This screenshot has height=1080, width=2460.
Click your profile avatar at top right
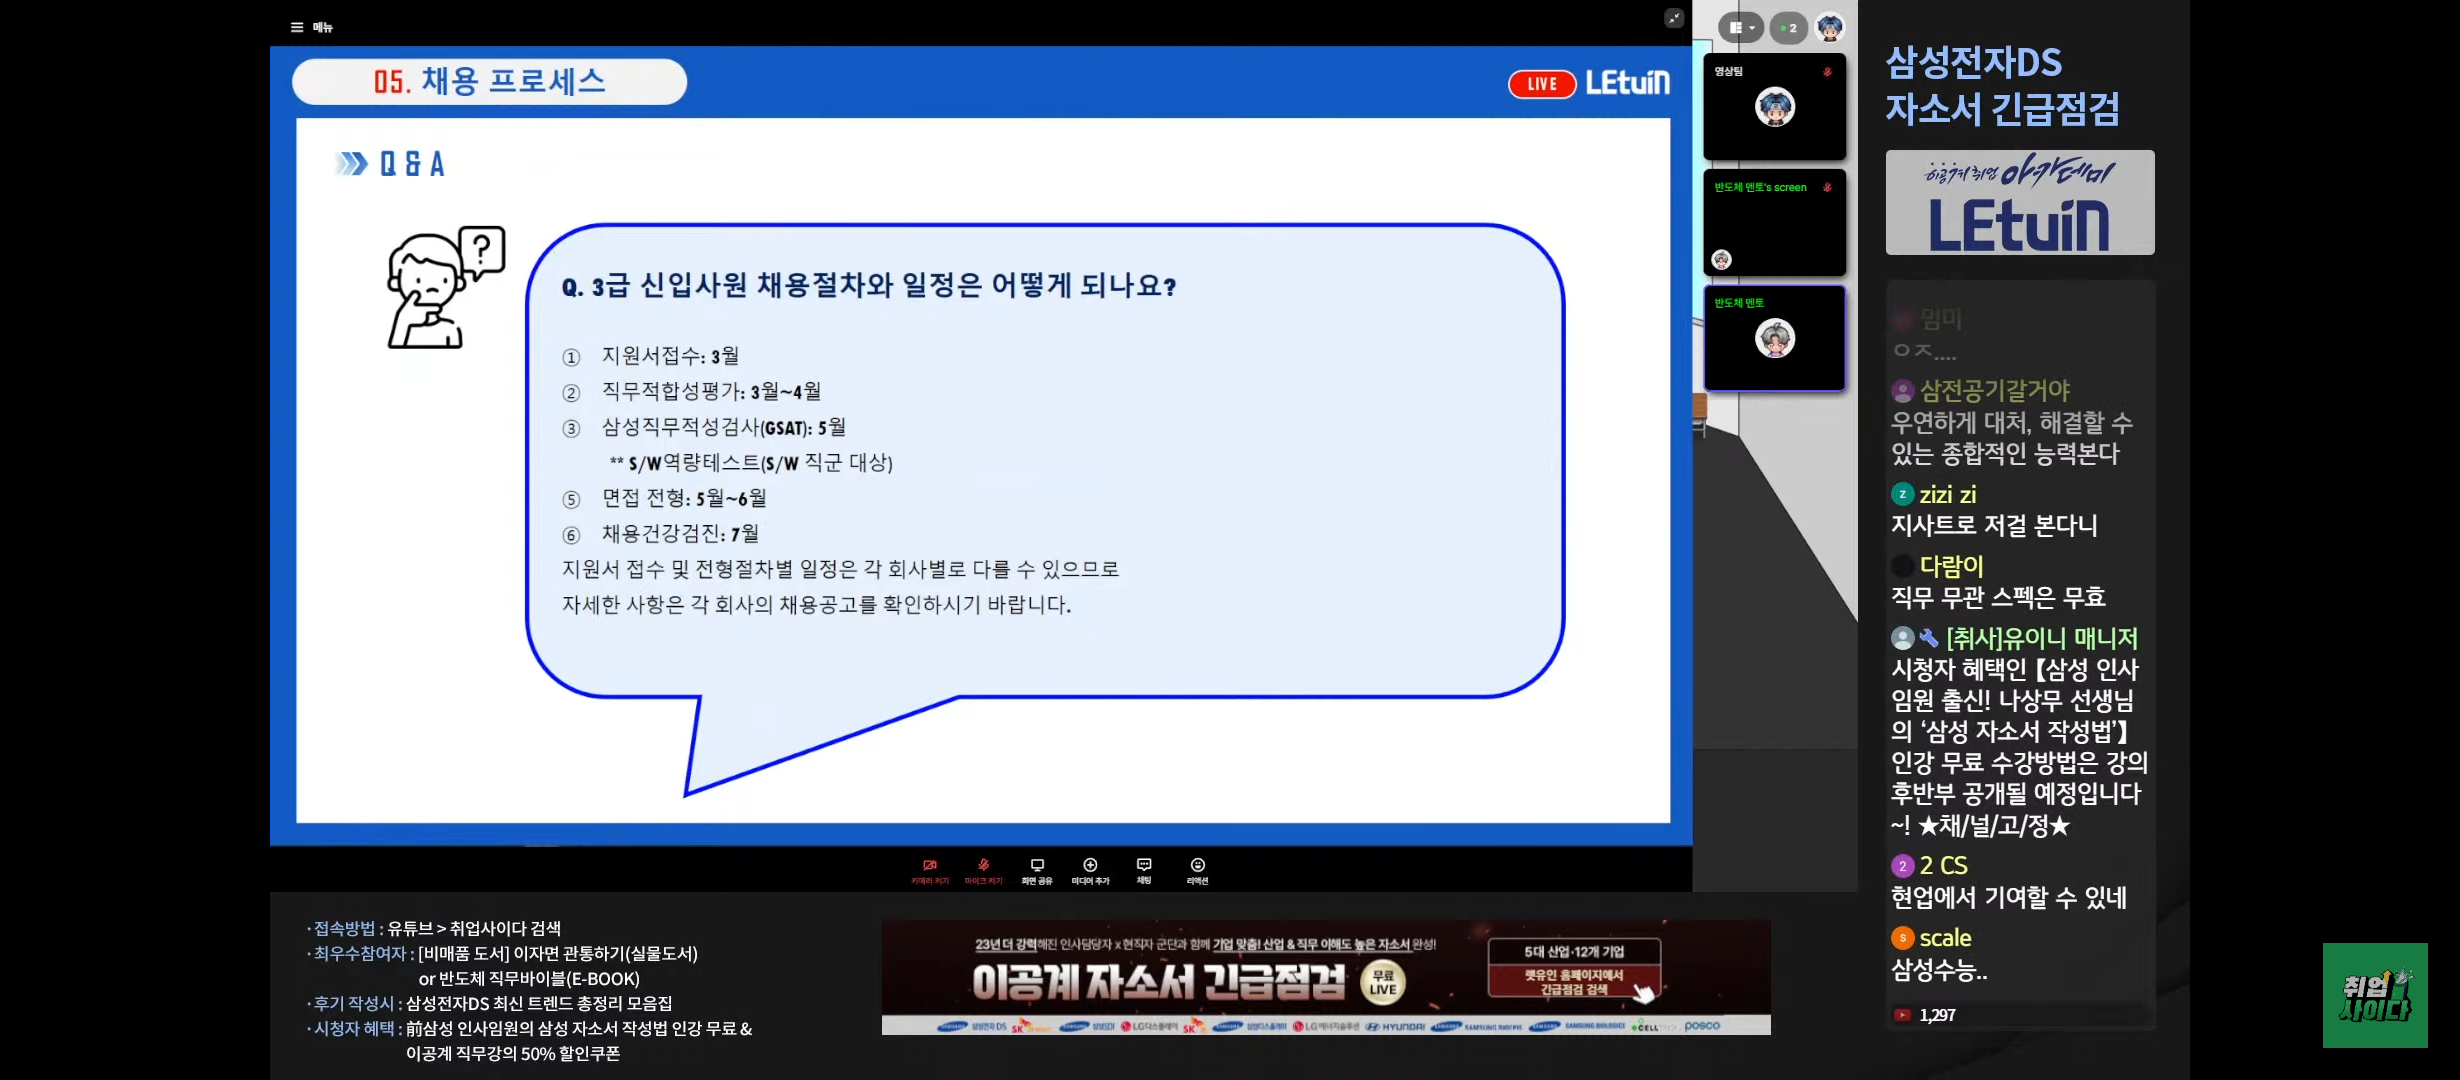pos(1830,28)
